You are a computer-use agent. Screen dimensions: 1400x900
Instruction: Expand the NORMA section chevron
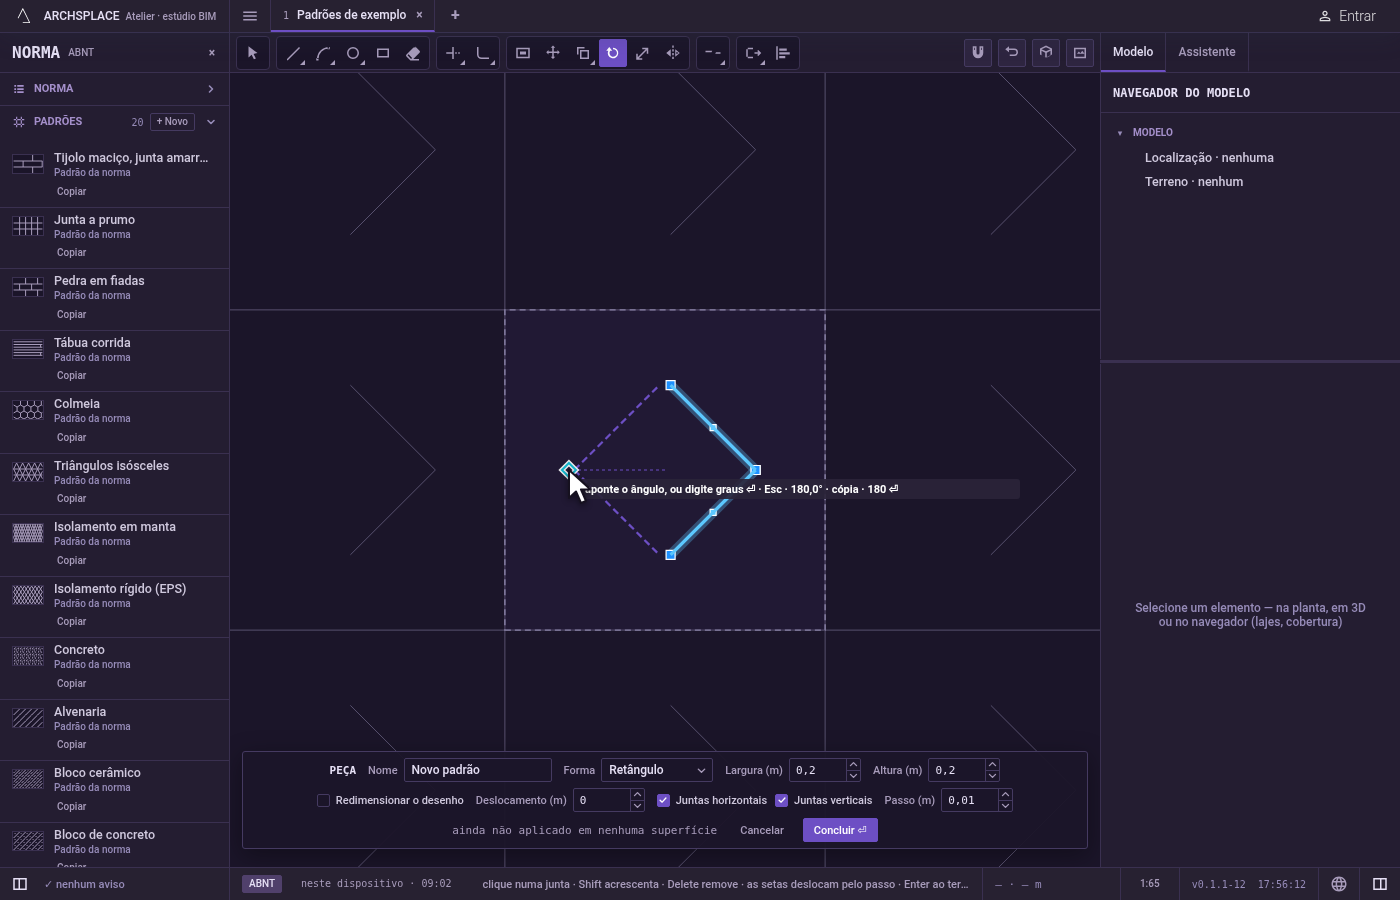click(211, 89)
